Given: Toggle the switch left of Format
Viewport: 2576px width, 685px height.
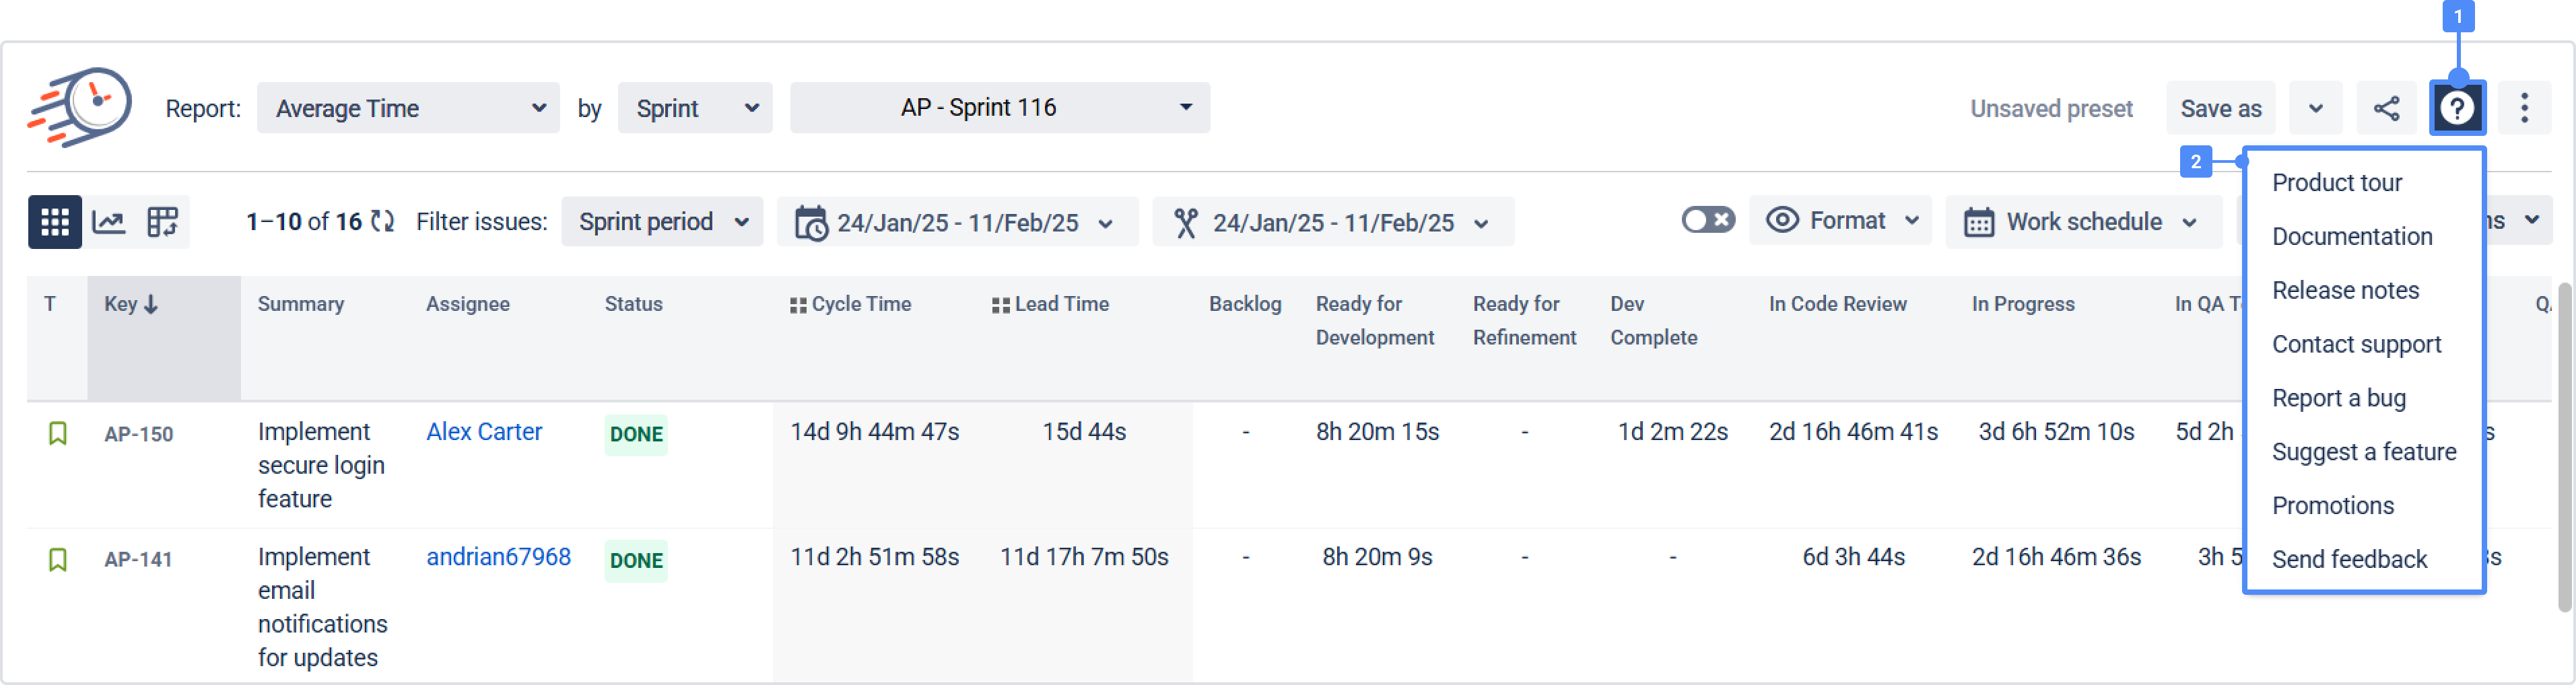Looking at the screenshot, I should (x=1707, y=220).
